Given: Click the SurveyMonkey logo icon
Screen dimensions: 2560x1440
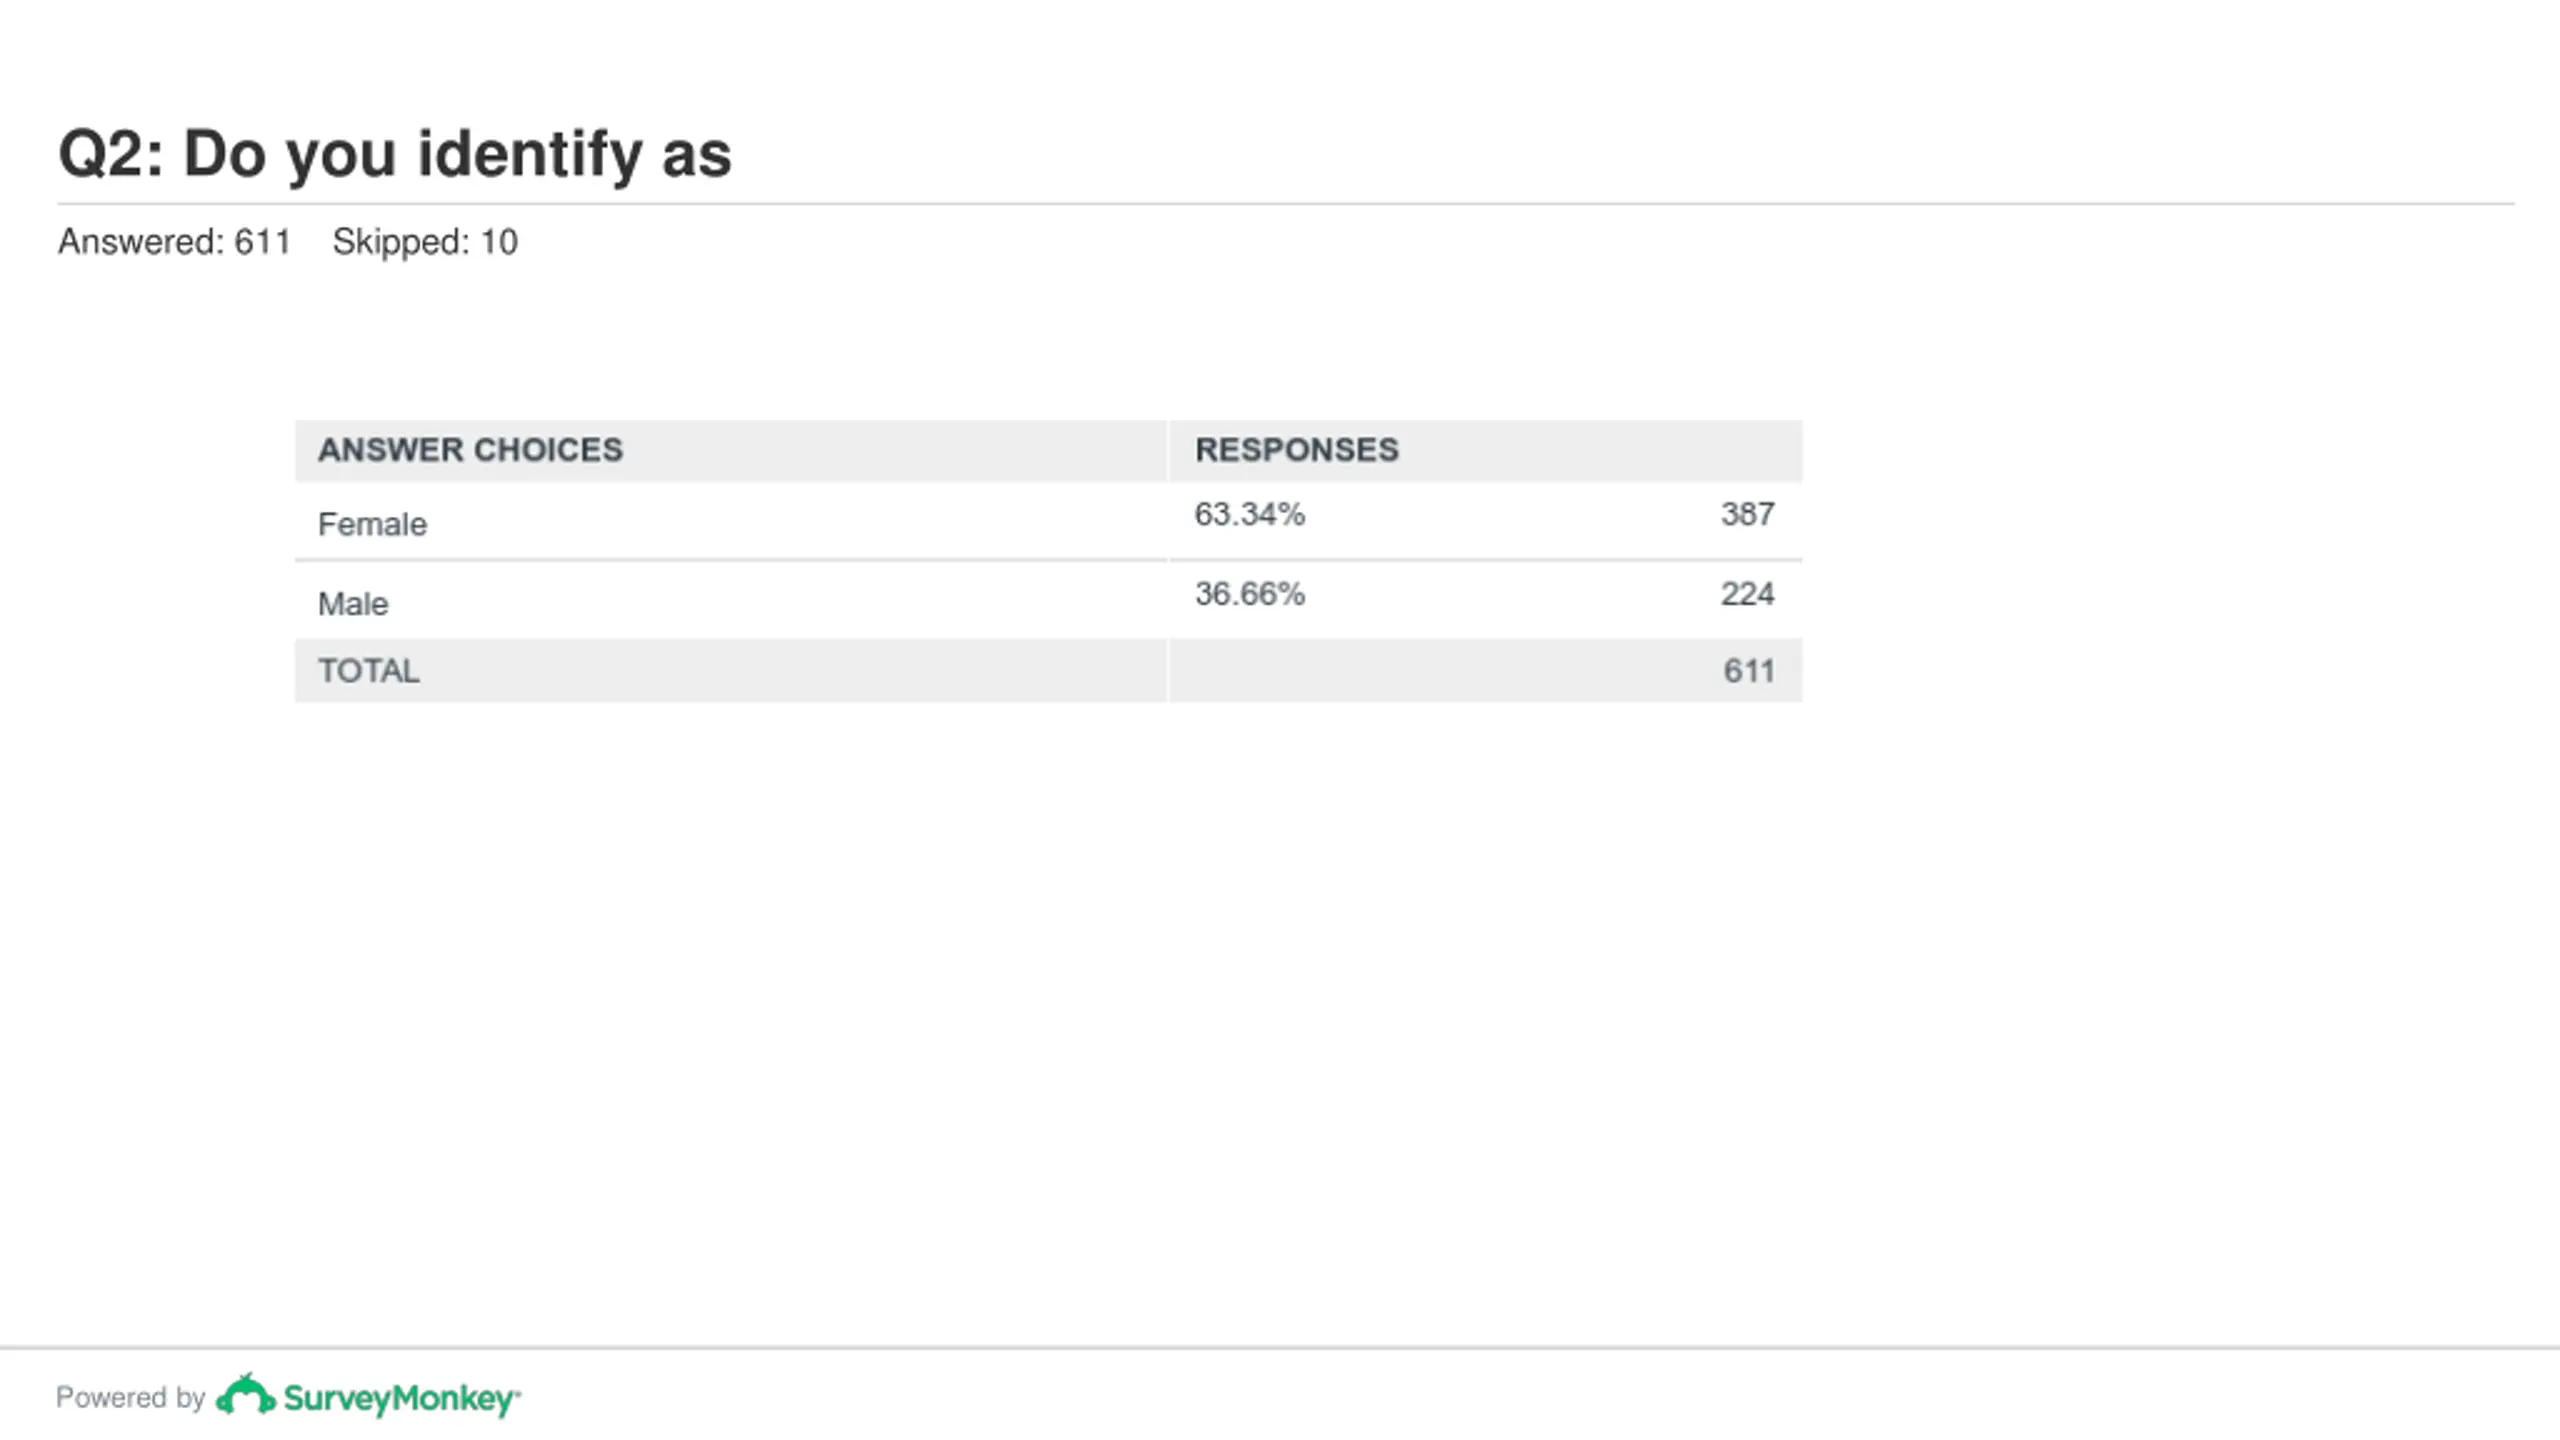Looking at the screenshot, I should (246, 1395).
